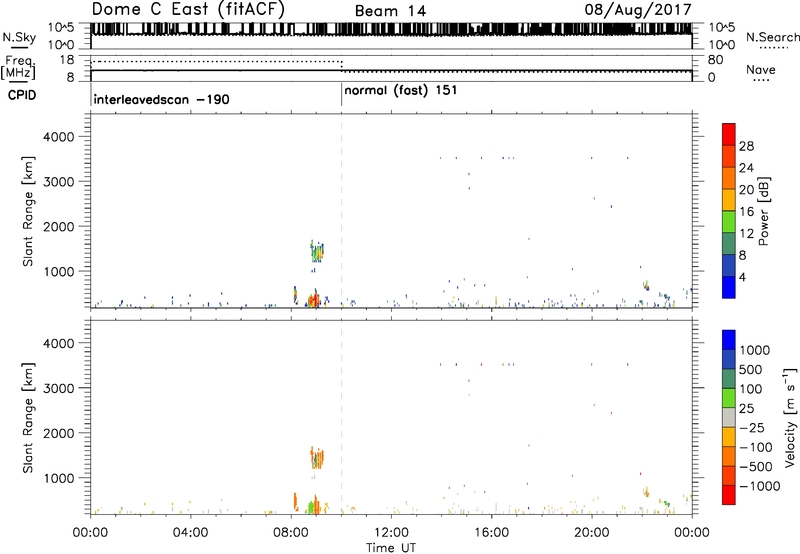Click the '-1000' velocity scale value
The width and height of the screenshot is (800, 554).
coord(760,486)
